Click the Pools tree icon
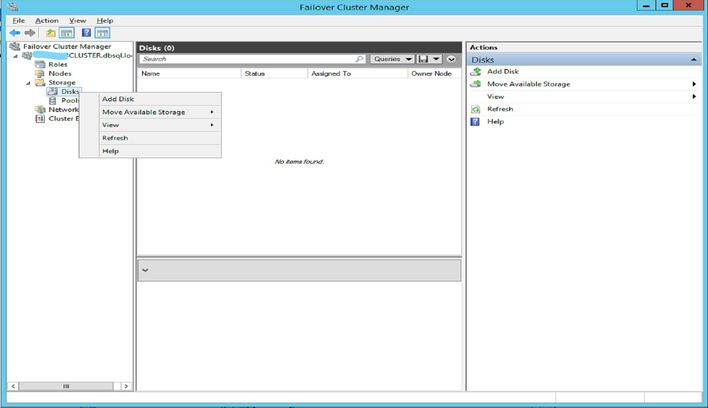The image size is (708, 408). [x=52, y=101]
